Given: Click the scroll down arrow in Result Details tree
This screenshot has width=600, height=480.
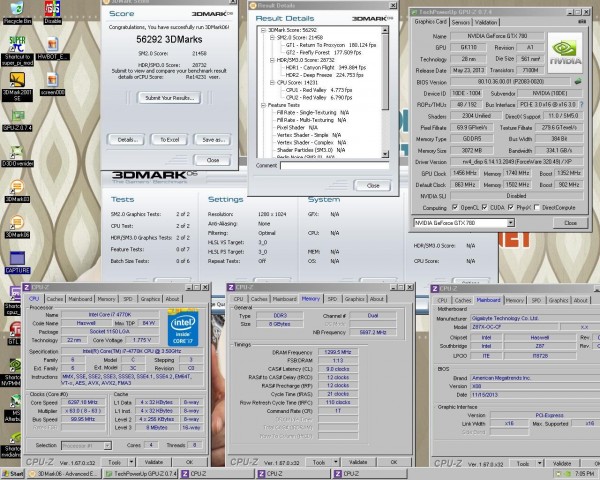Looking at the screenshot, I should coord(385,154).
